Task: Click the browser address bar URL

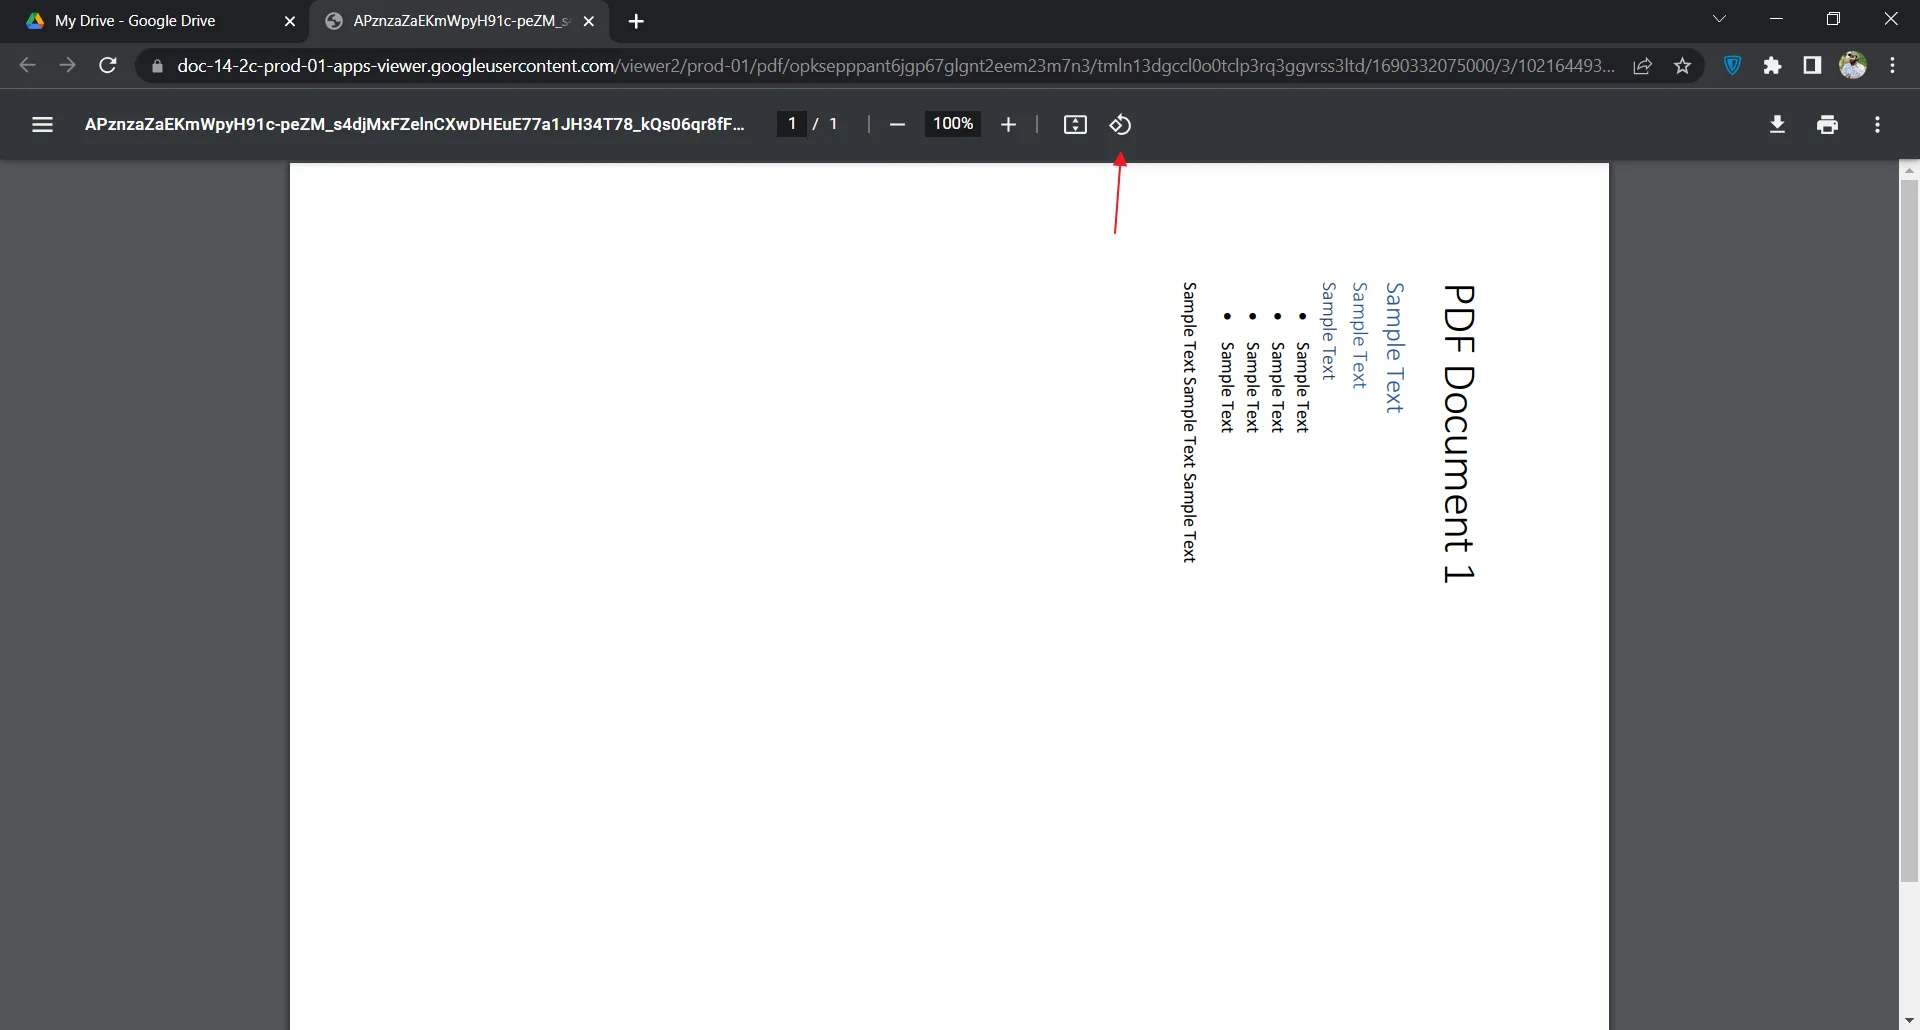Action: coord(895,66)
